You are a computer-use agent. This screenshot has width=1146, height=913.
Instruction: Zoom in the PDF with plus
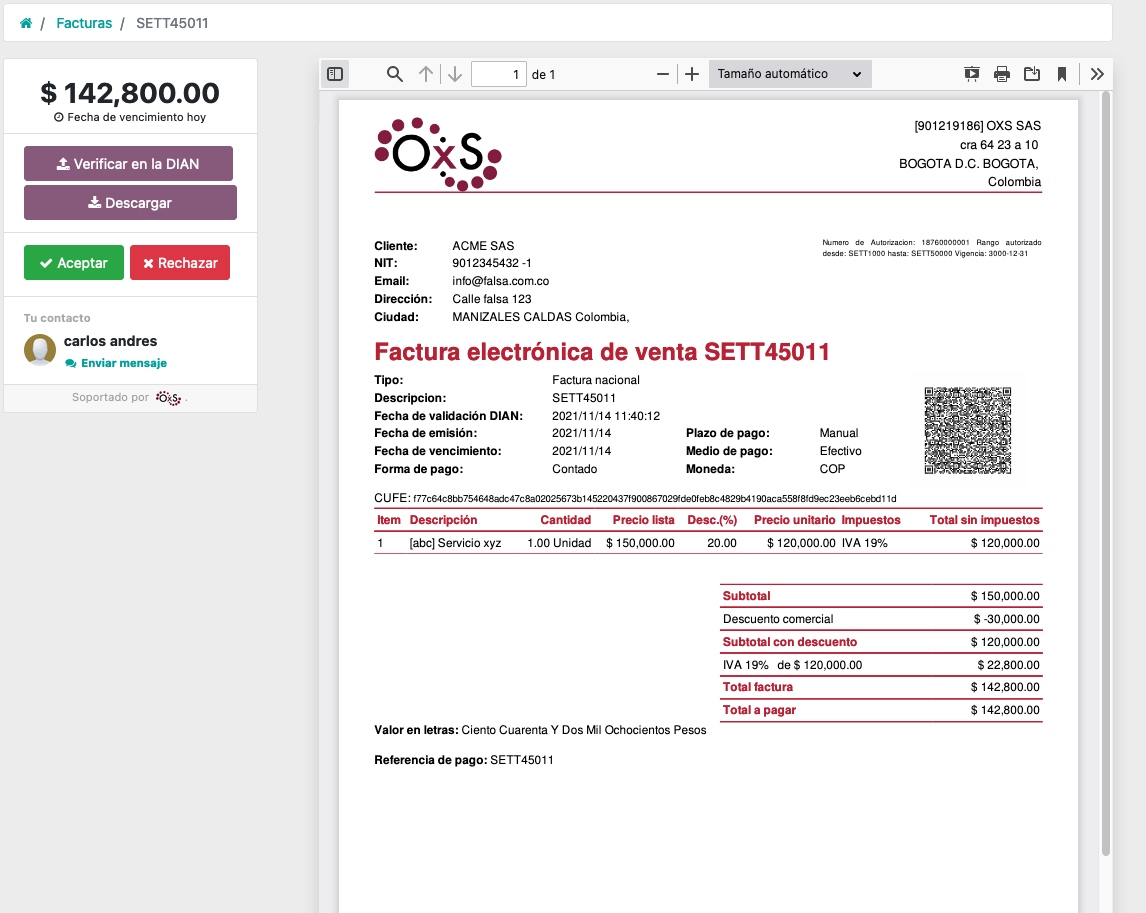pos(691,74)
